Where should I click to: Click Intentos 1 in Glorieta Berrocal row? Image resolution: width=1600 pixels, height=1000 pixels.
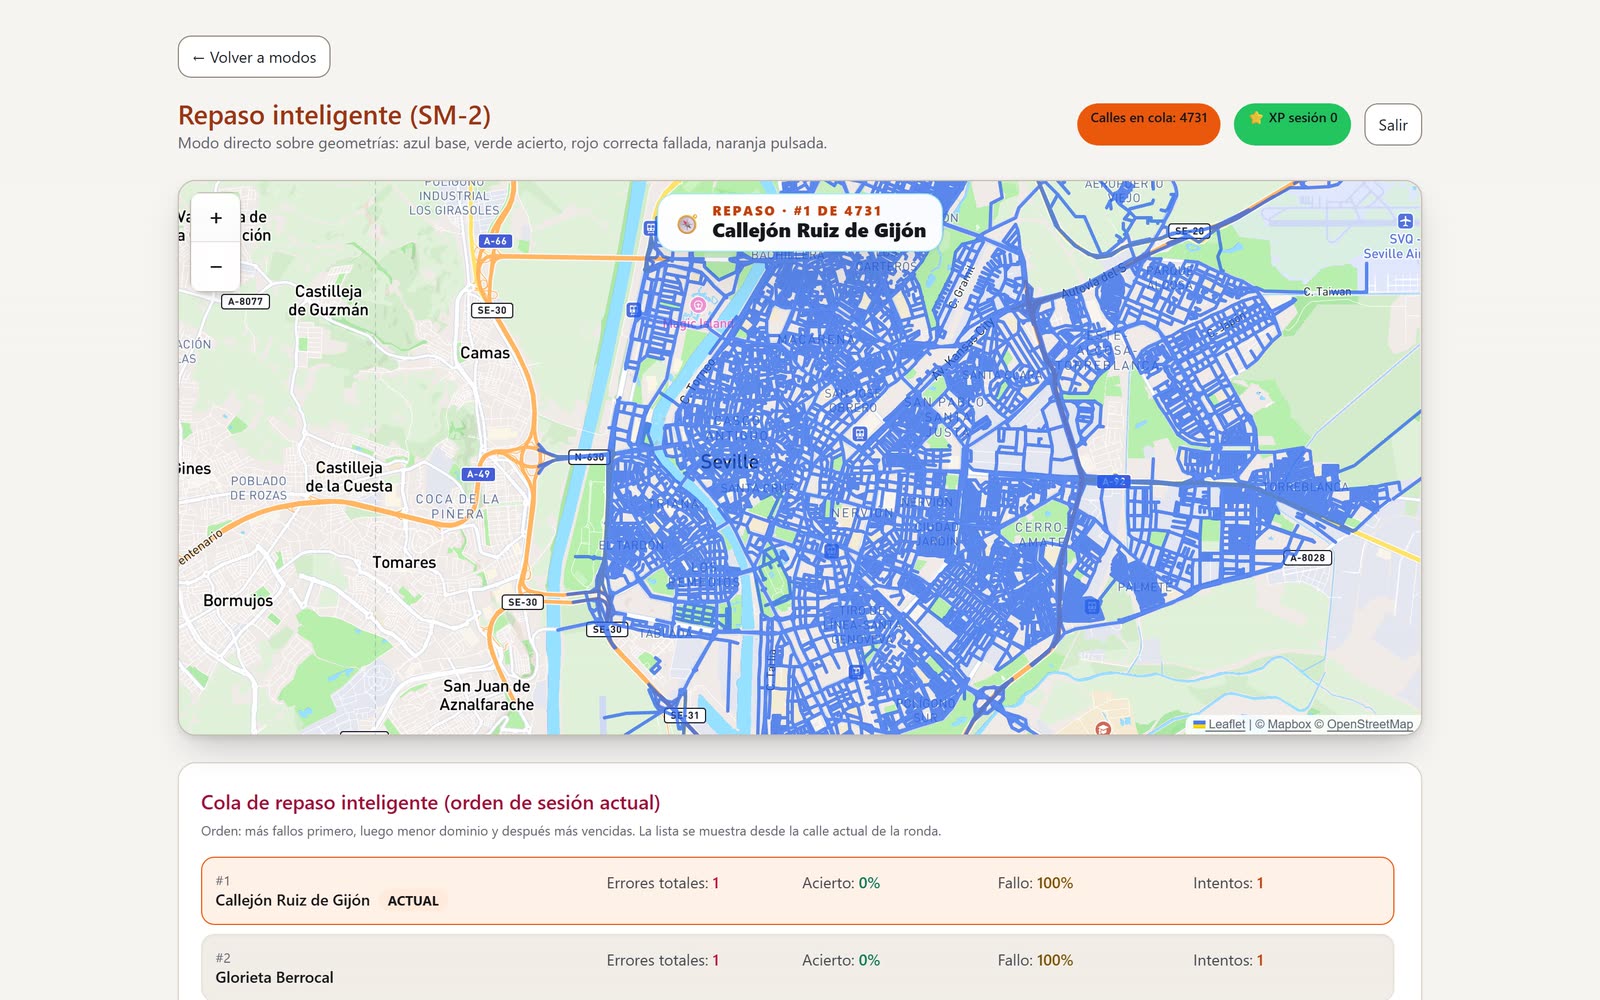[1228, 960]
